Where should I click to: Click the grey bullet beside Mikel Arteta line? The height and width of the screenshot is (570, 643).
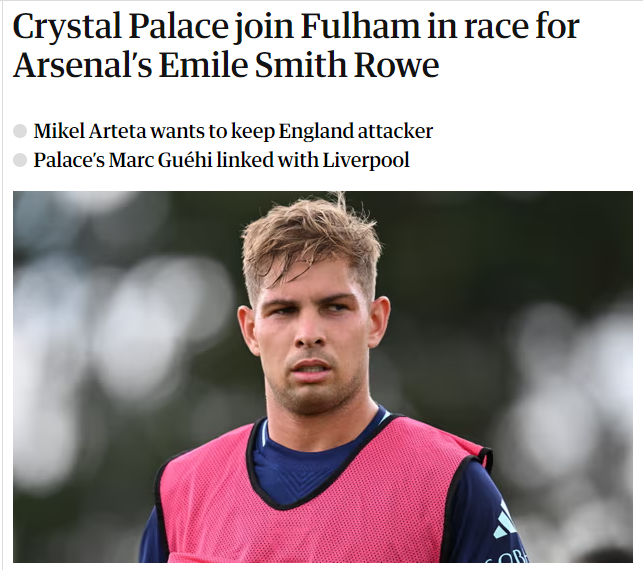tap(20, 131)
